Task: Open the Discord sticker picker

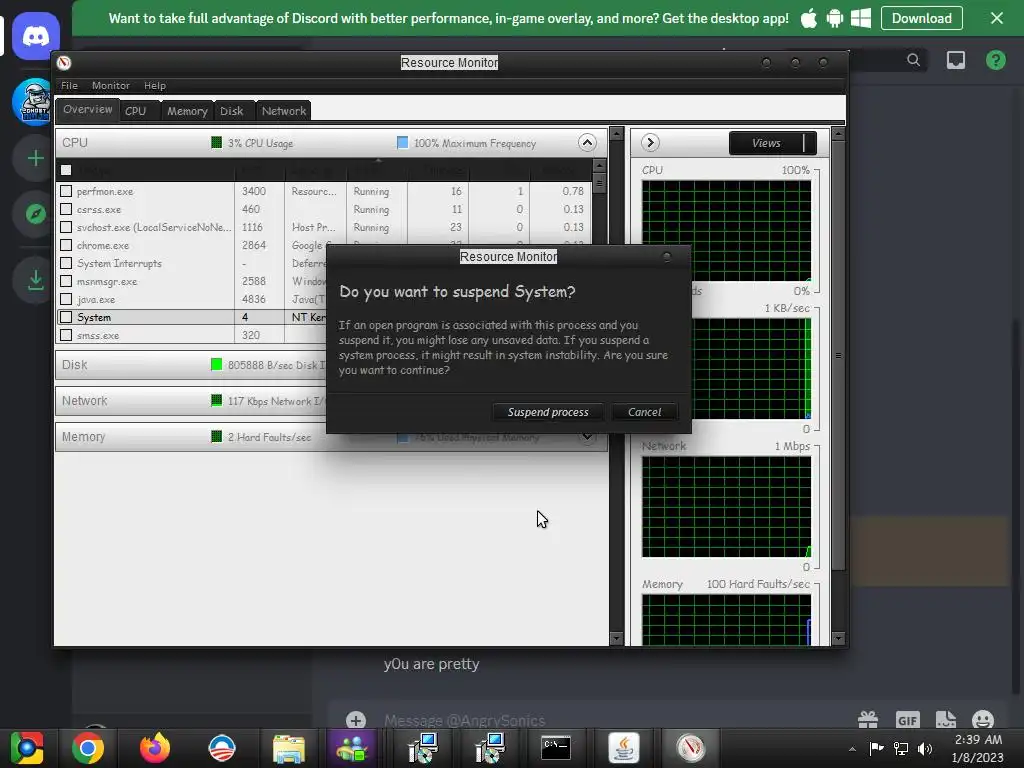Action: point(946,720)
